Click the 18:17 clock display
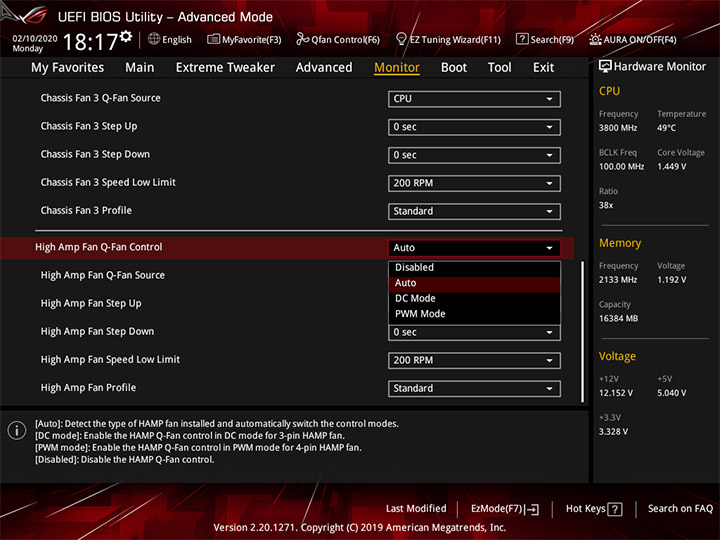Image resolution: width=720 pixels, height=540 pixels. 90,42
